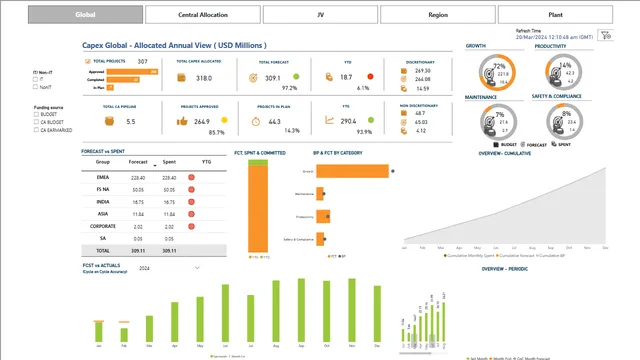Click the green Total Forecast status dot
Viewport: 640px width, 360px height.
click(296, 76)
